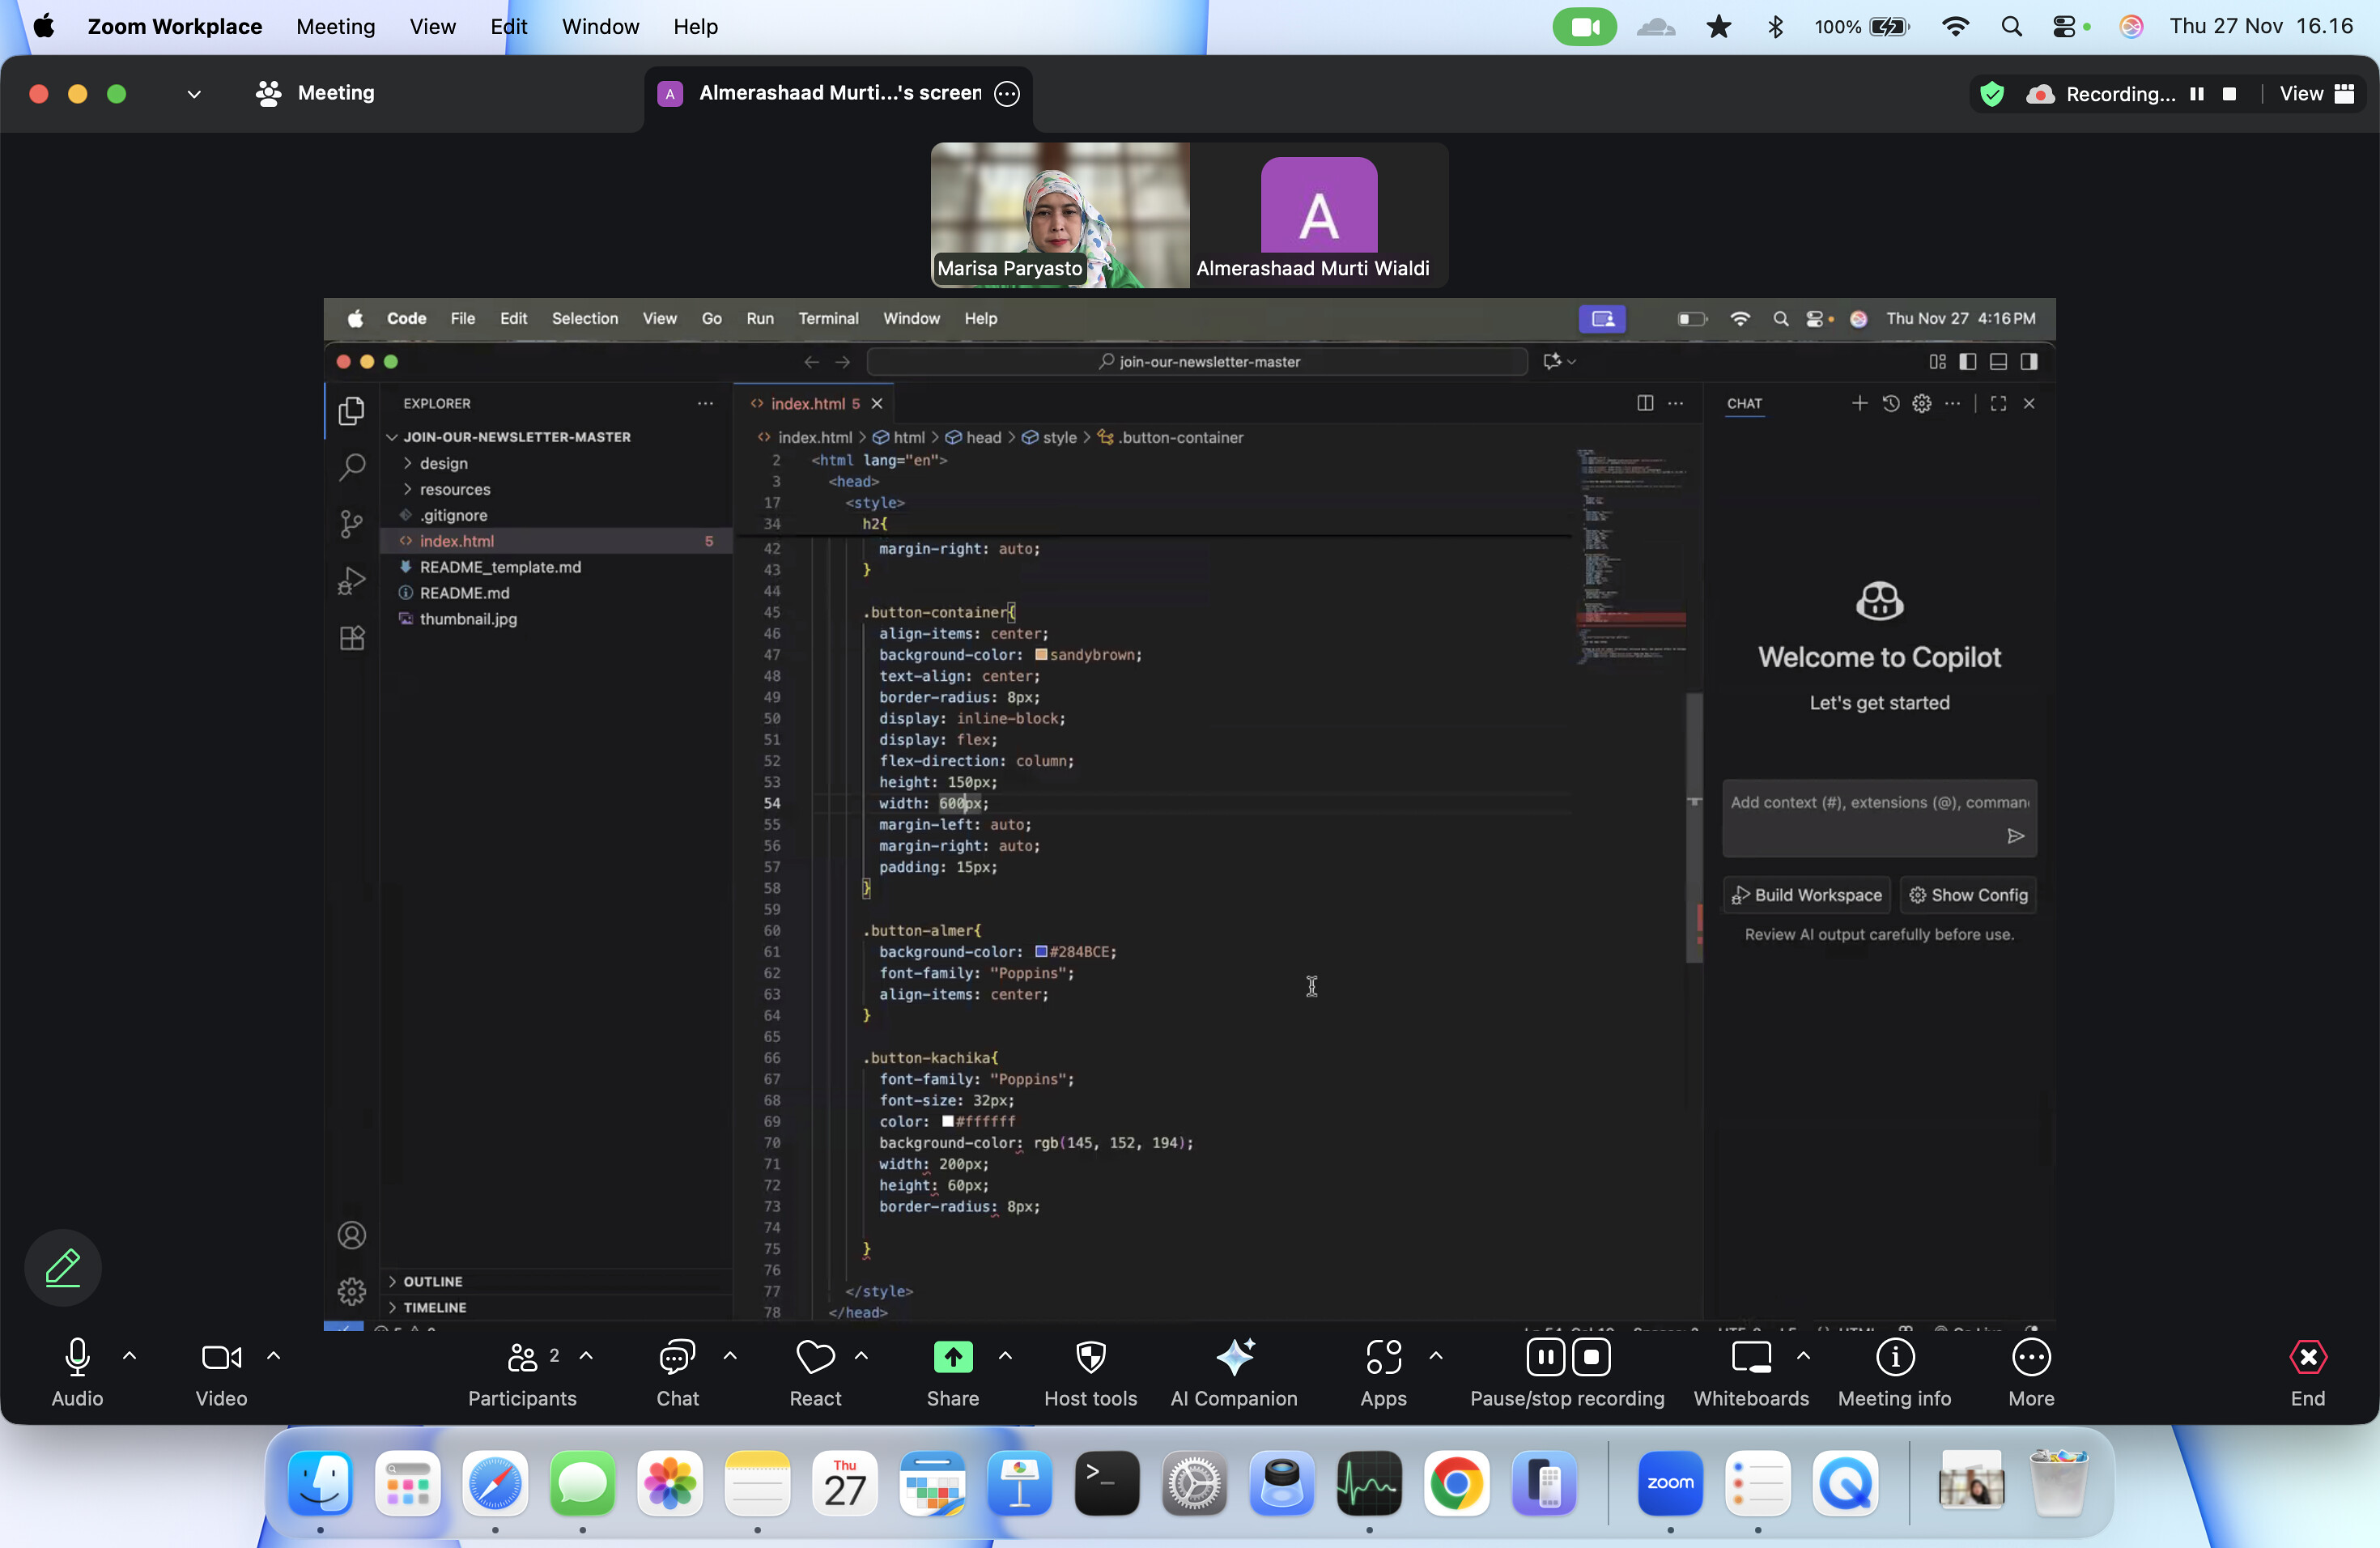Click the green annotate pencil button
Image resolution: width=2380 pixels, height=1548 pixels.
(63, 1268)
